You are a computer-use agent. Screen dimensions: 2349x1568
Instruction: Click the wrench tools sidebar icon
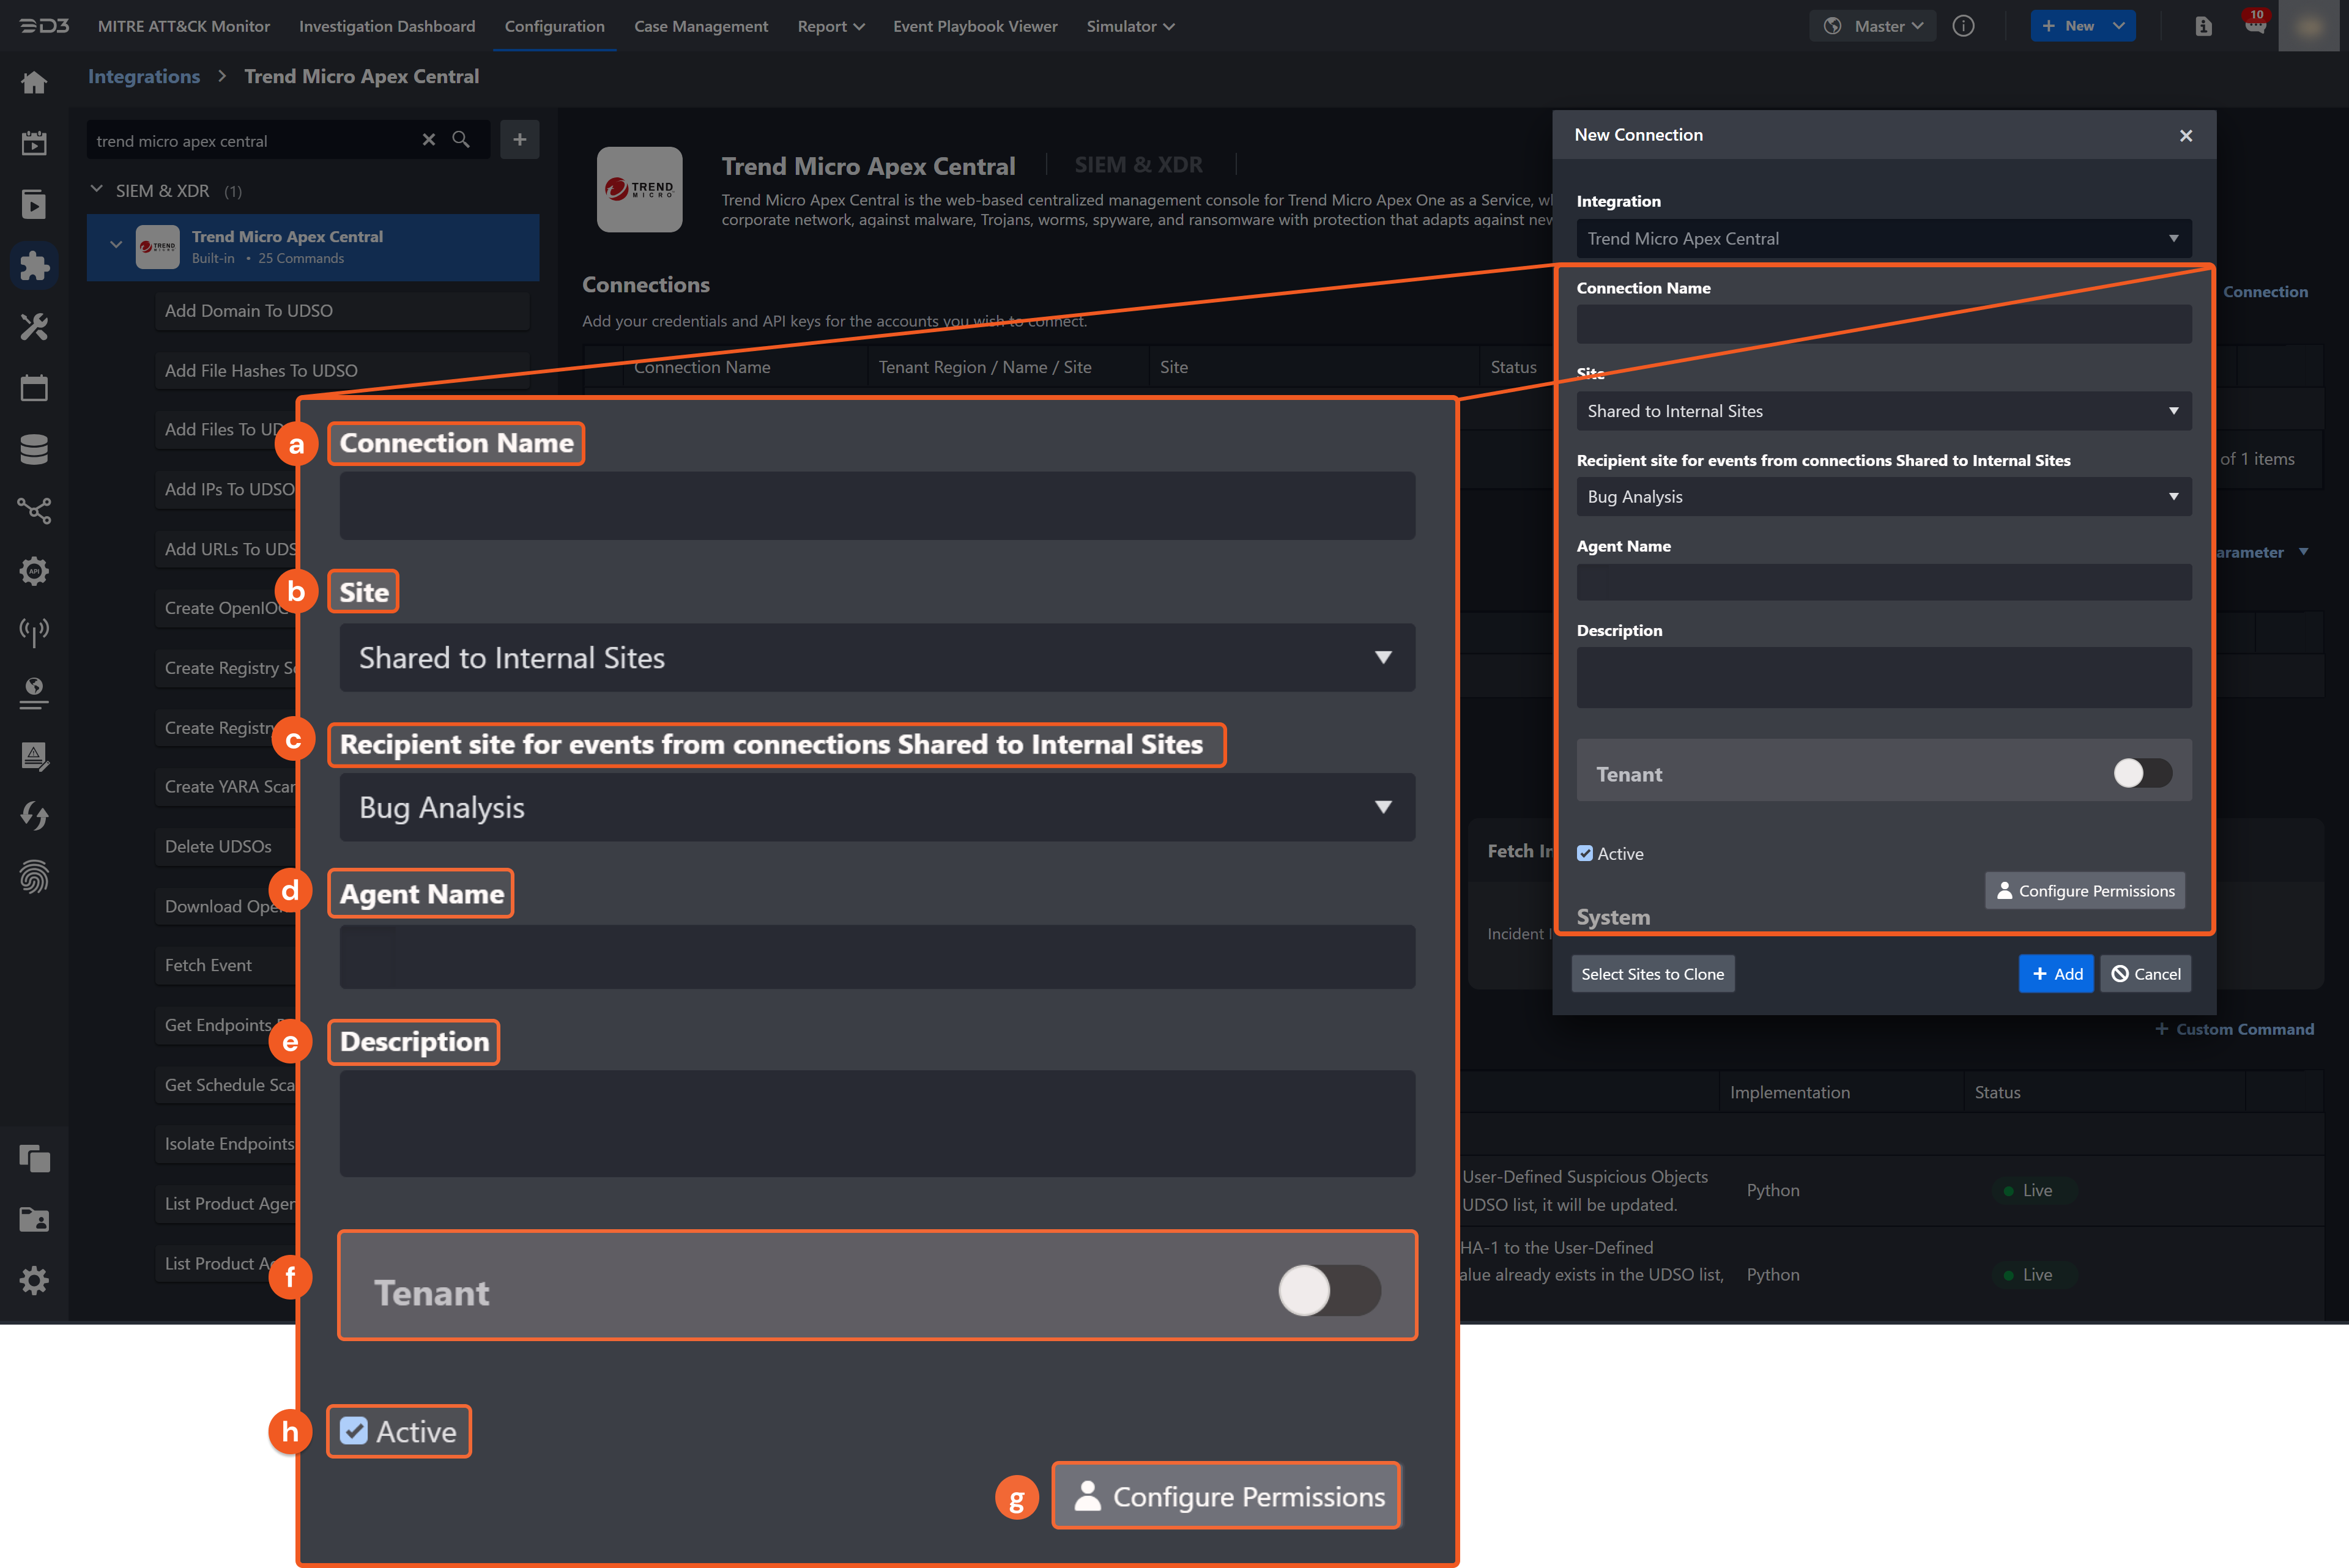(34, 327)
